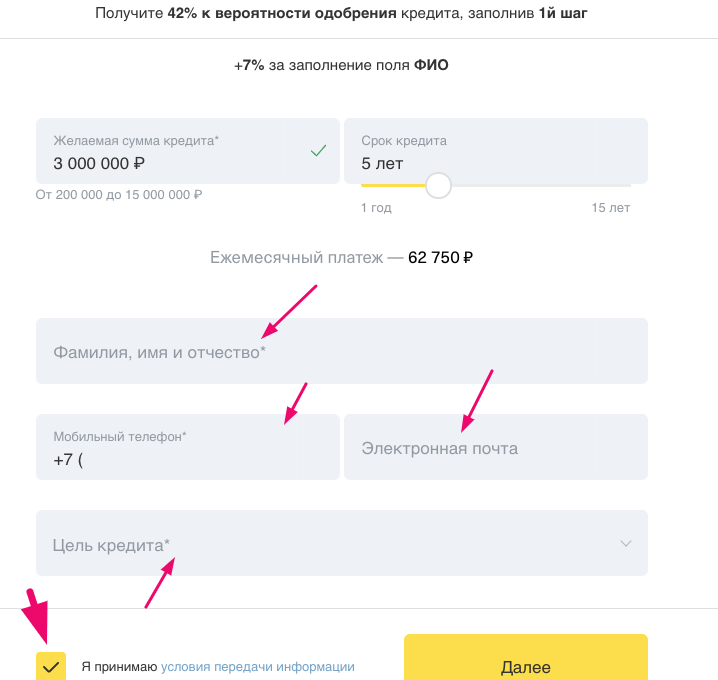Click the unfilled gray part of the term slider
The image size is (718, 680).
(x=541, y=185)
